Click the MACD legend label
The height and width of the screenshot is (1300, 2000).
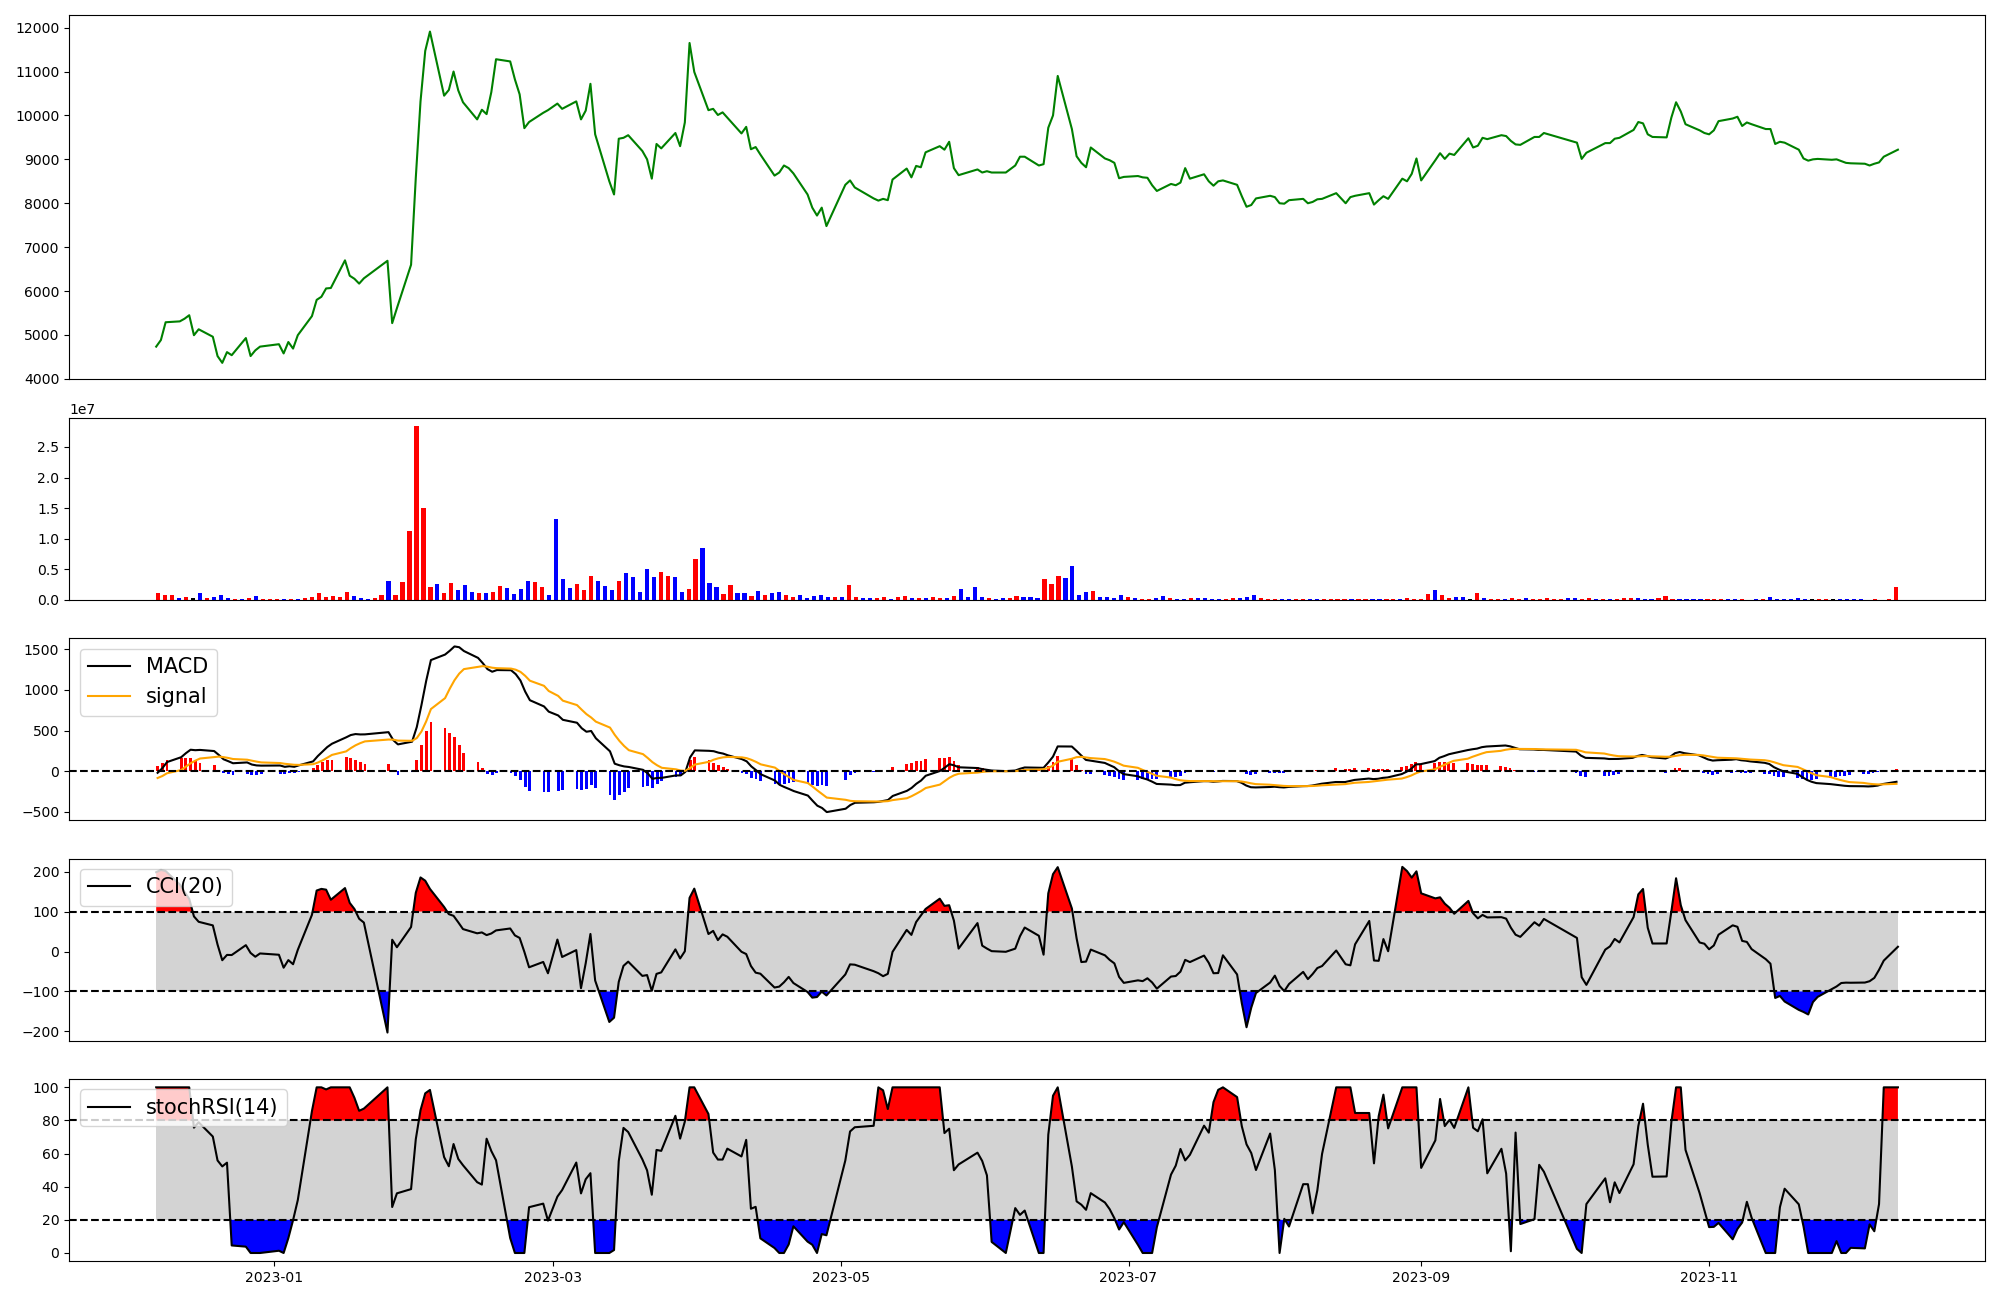pyautogui.click(x=176, y=666)
